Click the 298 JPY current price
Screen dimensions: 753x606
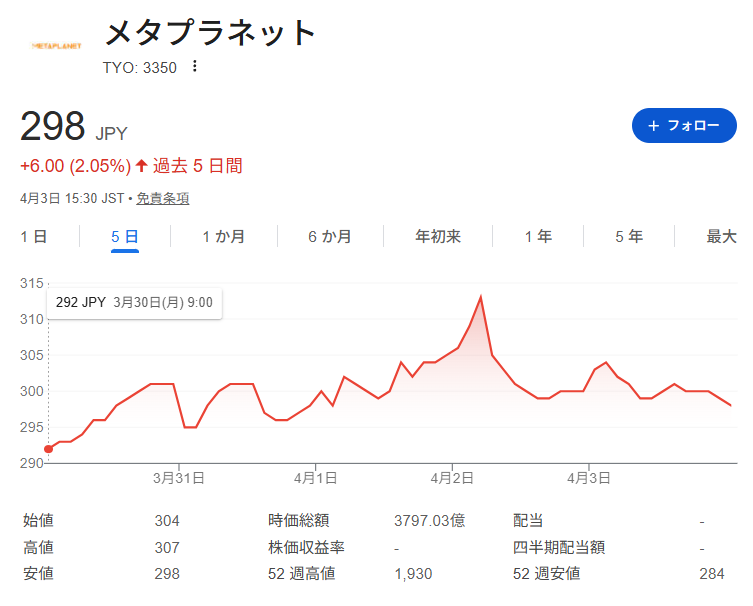[x=73, y=126]
